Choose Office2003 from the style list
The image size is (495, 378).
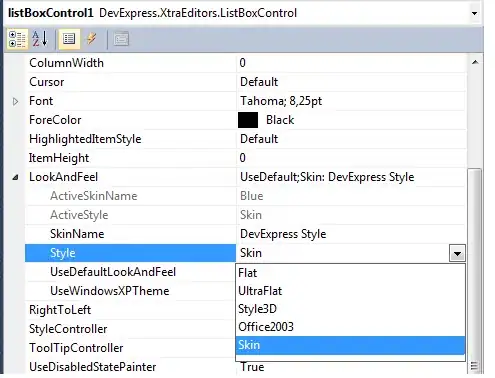(350, 327)
